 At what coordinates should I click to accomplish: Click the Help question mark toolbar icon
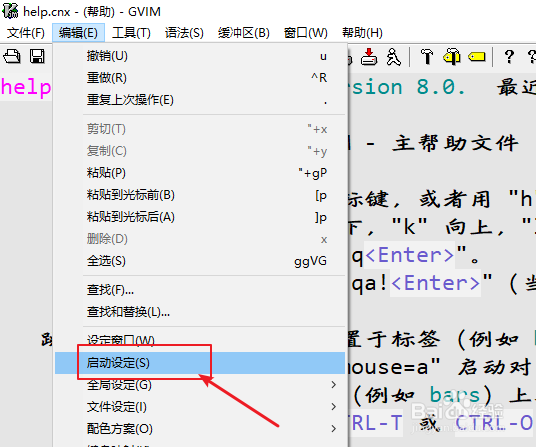click(509, 57)
